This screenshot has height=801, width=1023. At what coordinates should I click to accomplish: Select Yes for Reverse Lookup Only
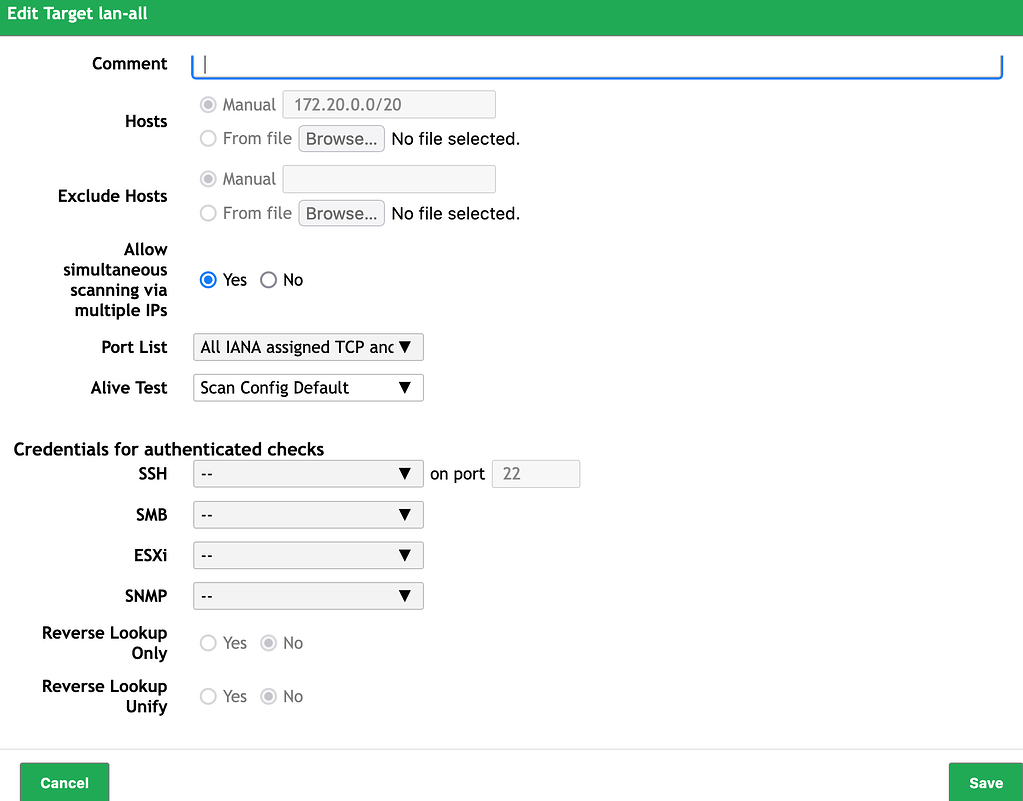coord(208,643)
